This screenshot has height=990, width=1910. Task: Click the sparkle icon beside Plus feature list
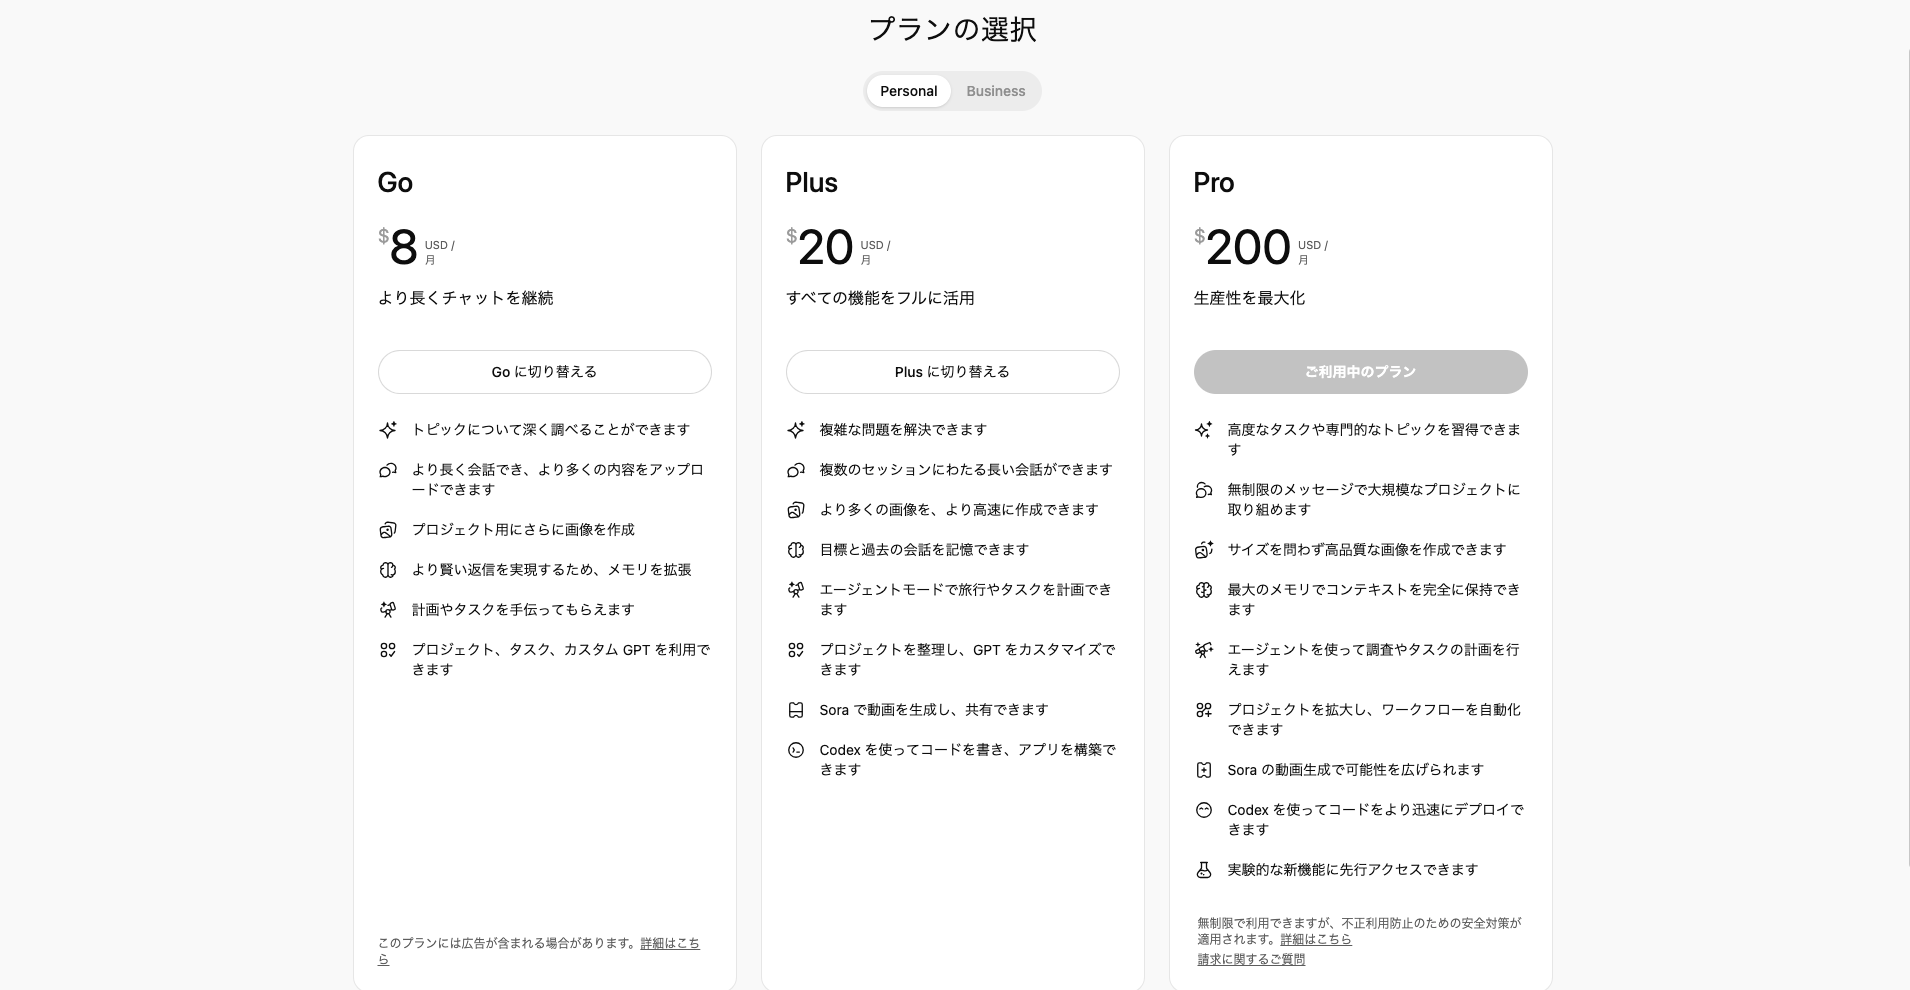point(796,429)
